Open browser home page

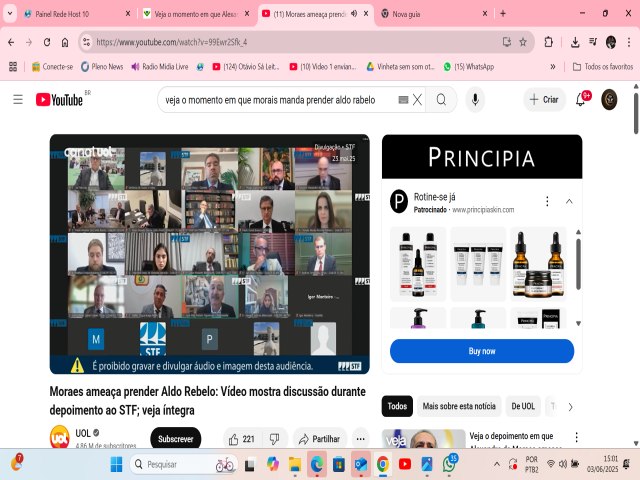65,42
